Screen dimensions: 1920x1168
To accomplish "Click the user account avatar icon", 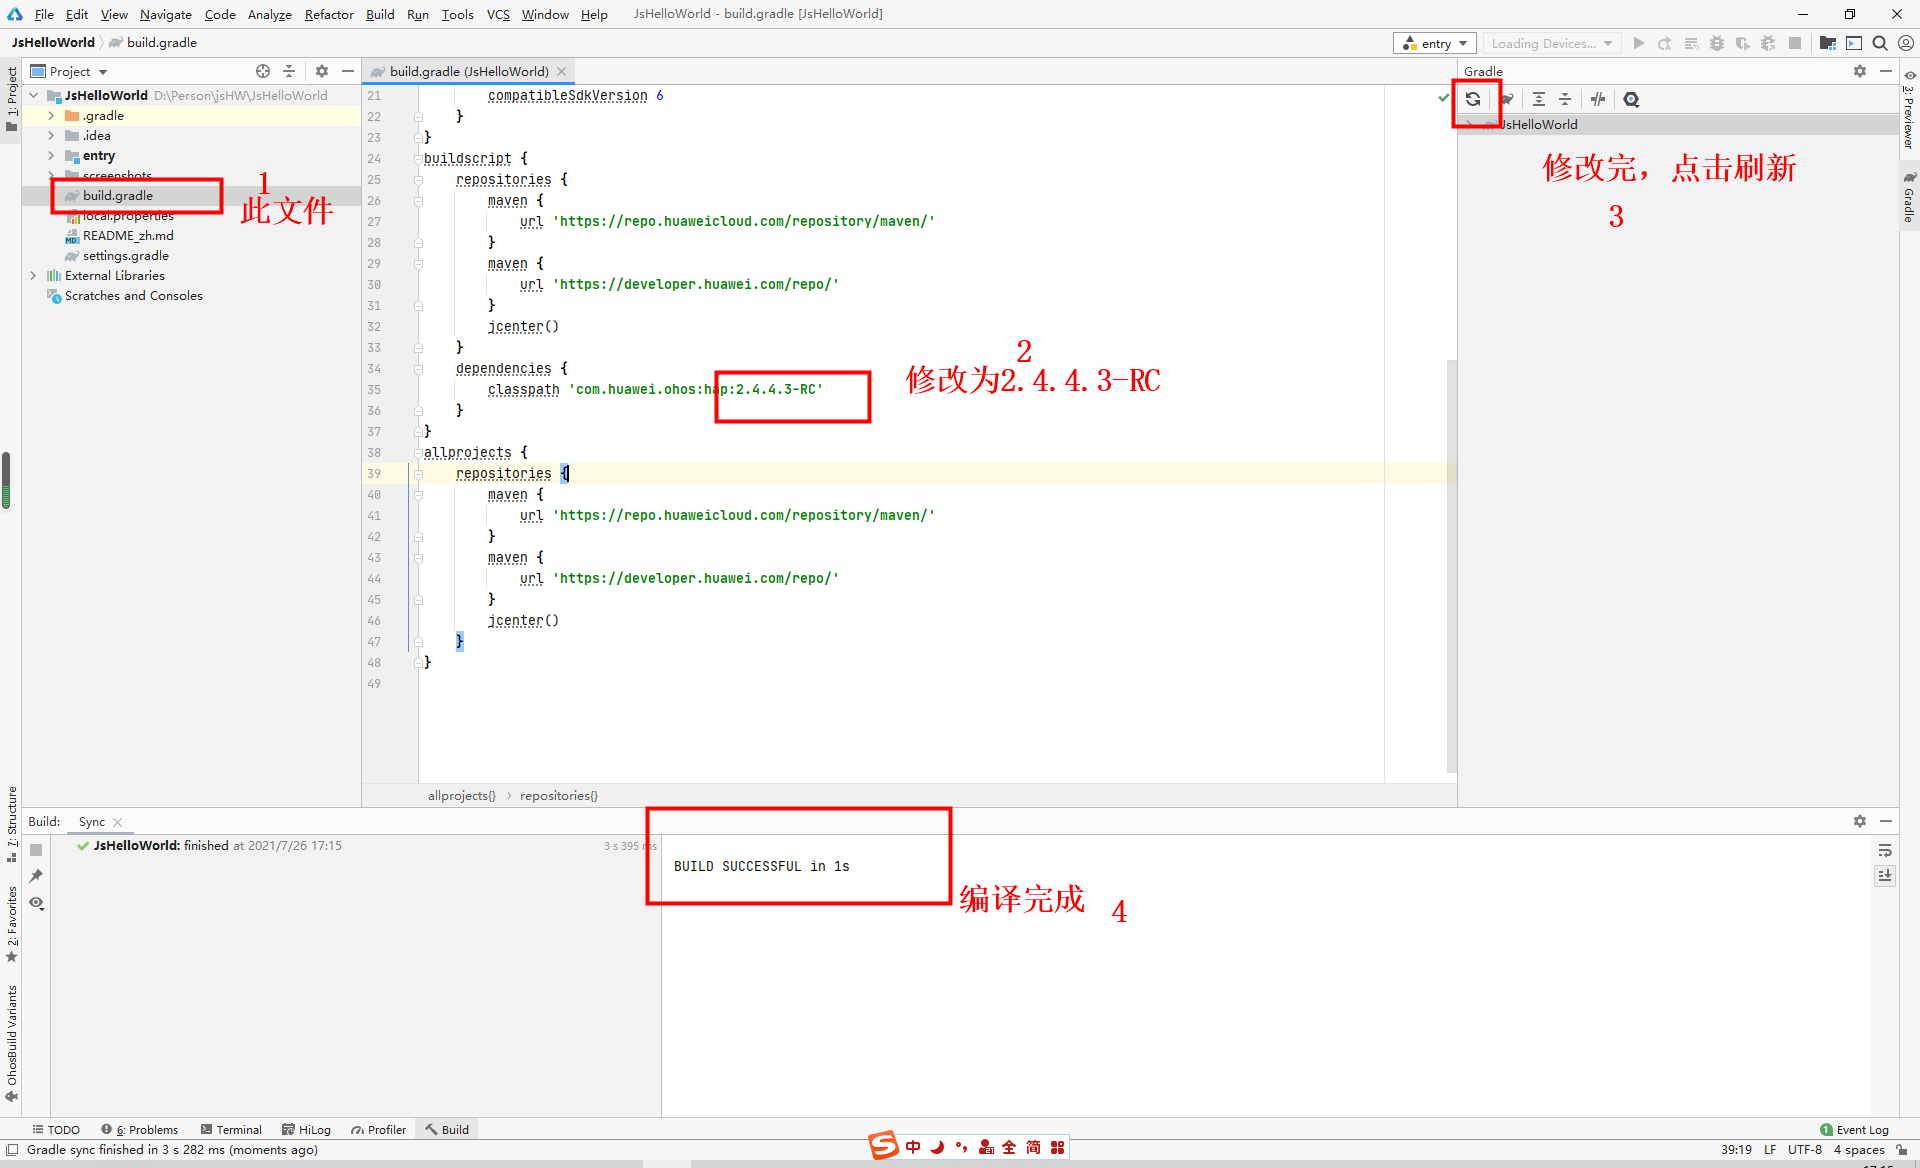I will point(1906,43).
